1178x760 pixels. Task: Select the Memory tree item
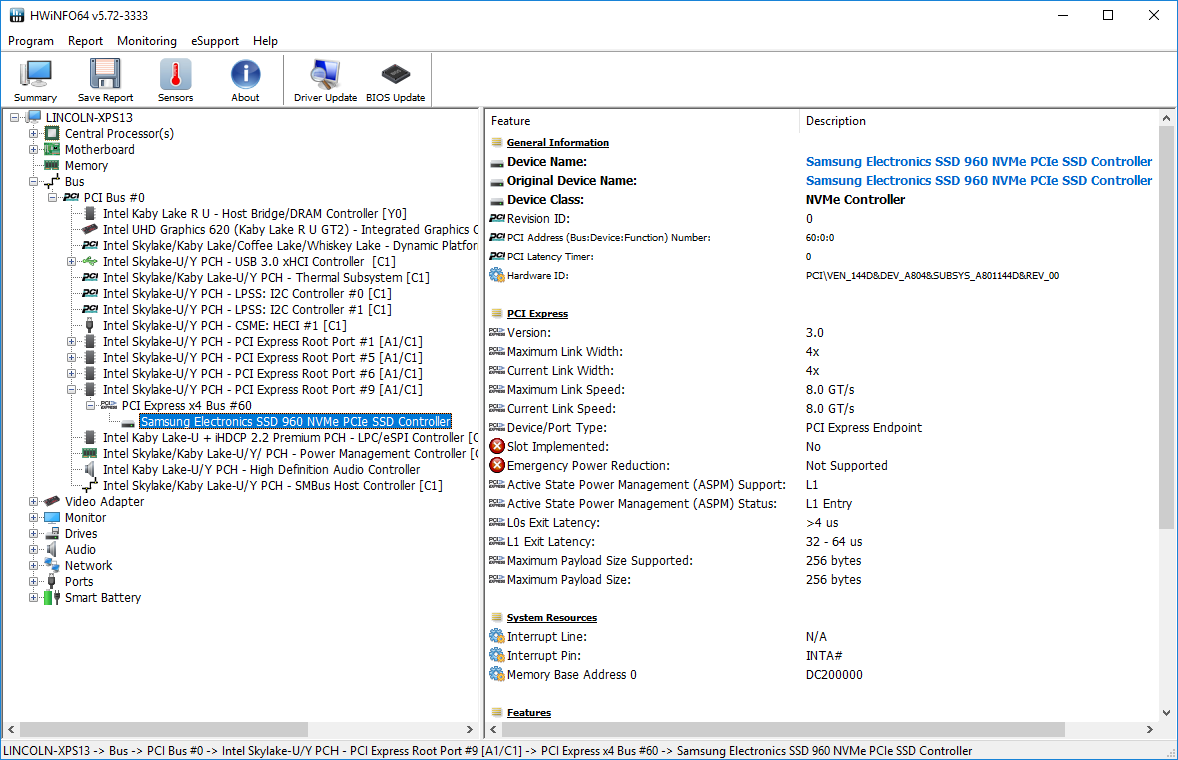click(x=86, y=166)
